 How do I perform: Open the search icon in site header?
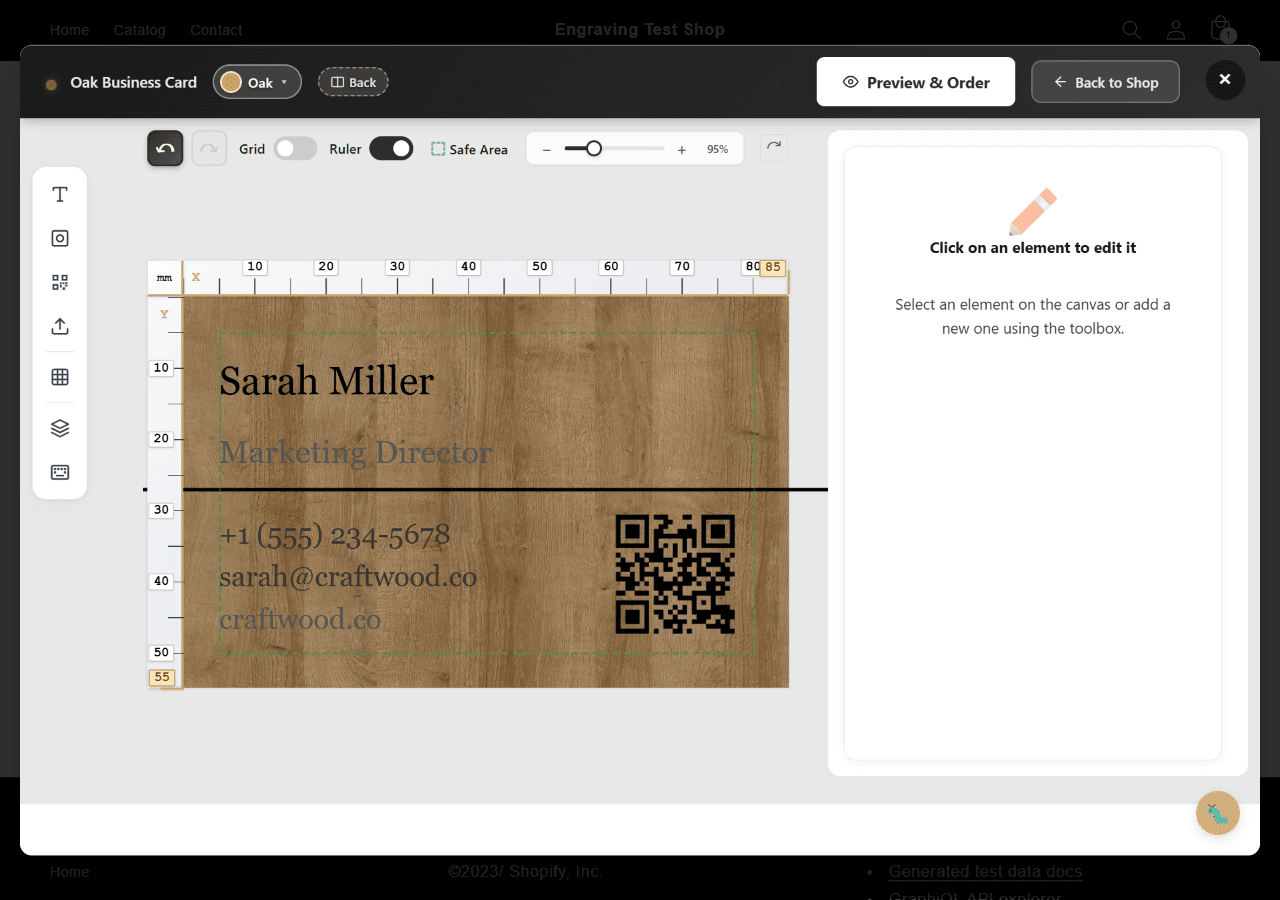tap(1131, 30)
